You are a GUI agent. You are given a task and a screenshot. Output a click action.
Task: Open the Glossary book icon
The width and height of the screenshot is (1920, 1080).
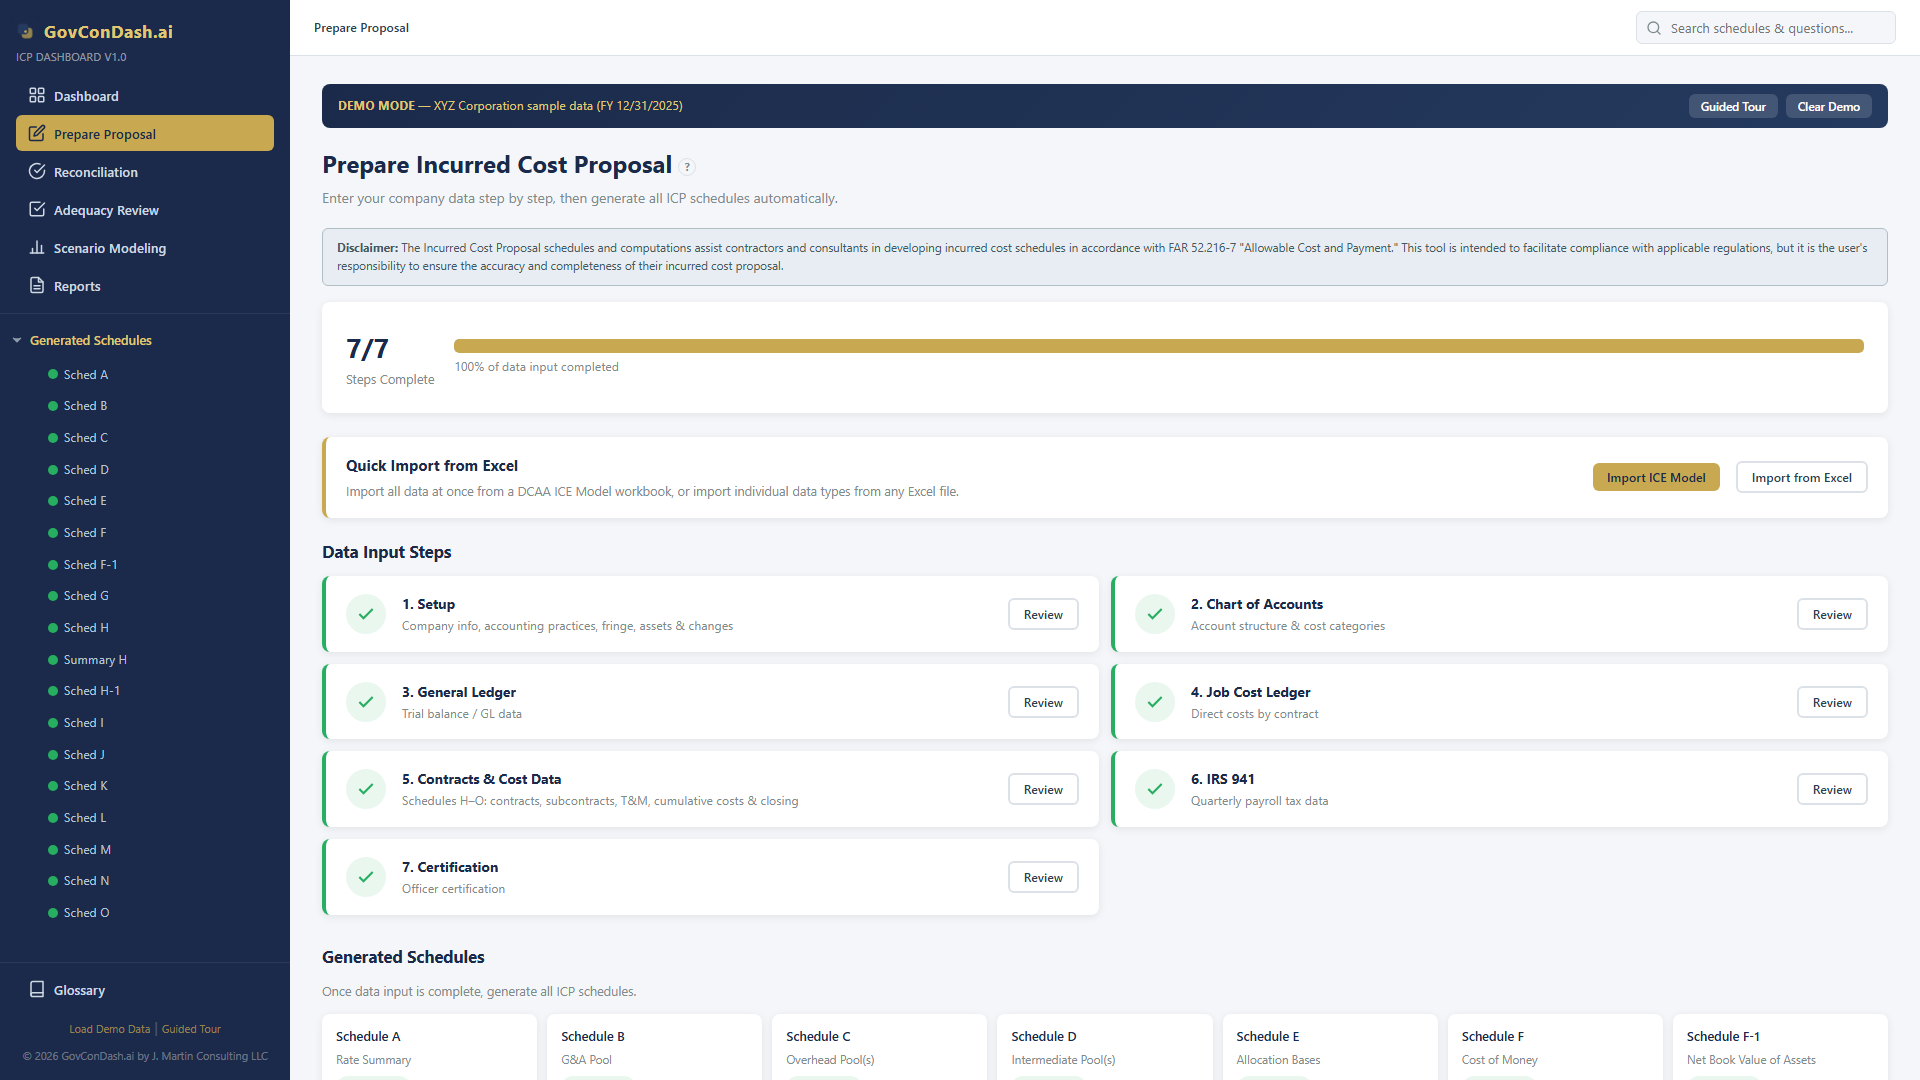(37, 990)
